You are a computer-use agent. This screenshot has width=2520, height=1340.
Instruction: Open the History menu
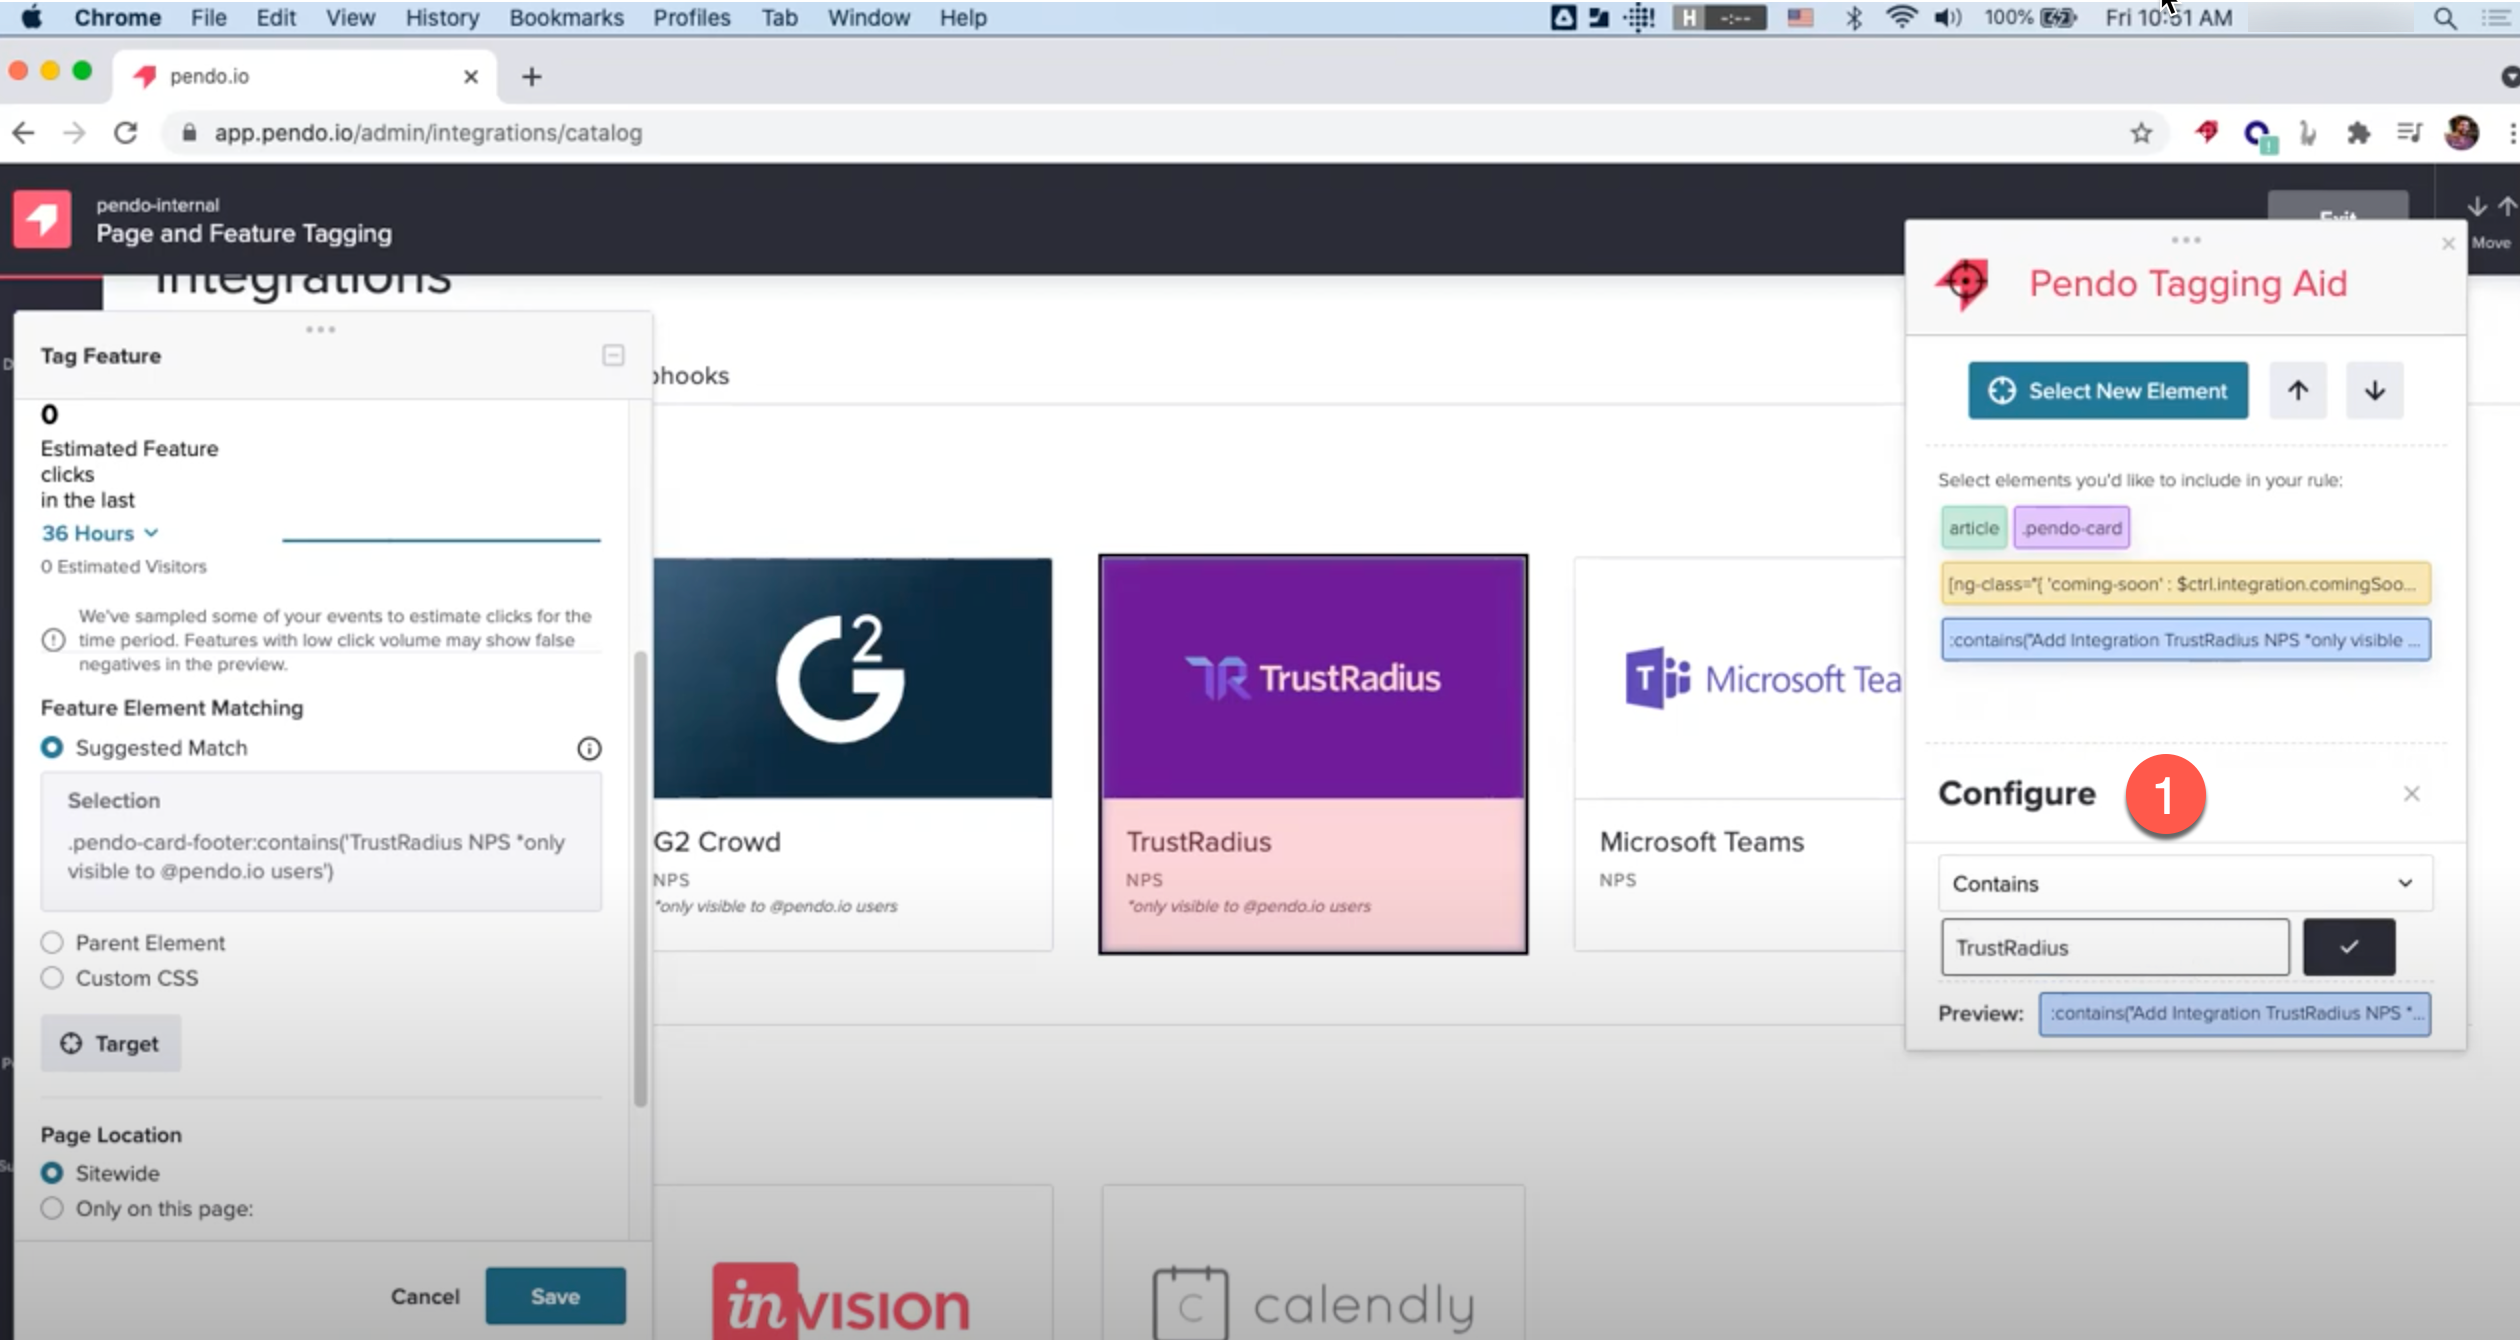tap(442, 18)
